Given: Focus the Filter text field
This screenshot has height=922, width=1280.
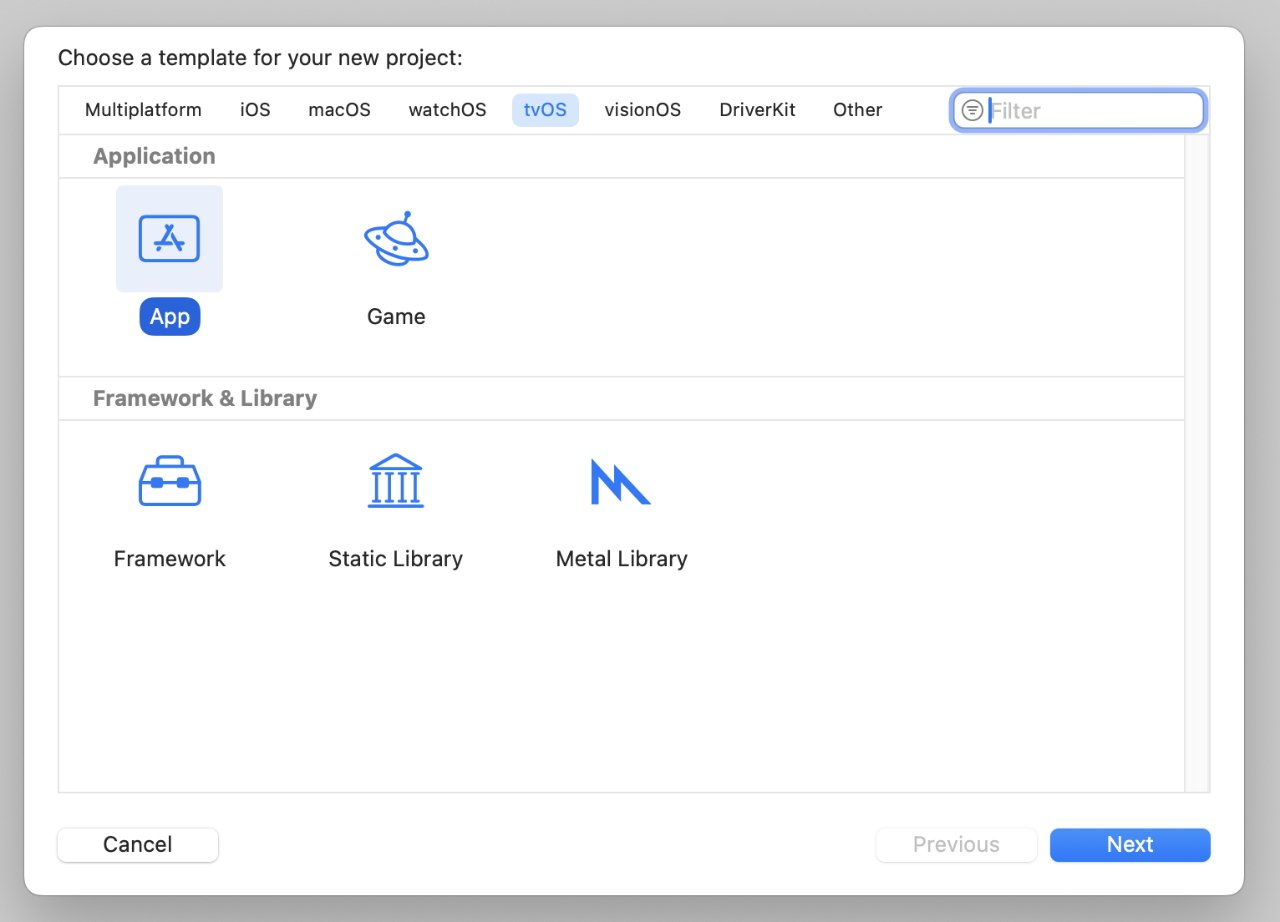Looking at the screenshot, I should coord(1078,111).
